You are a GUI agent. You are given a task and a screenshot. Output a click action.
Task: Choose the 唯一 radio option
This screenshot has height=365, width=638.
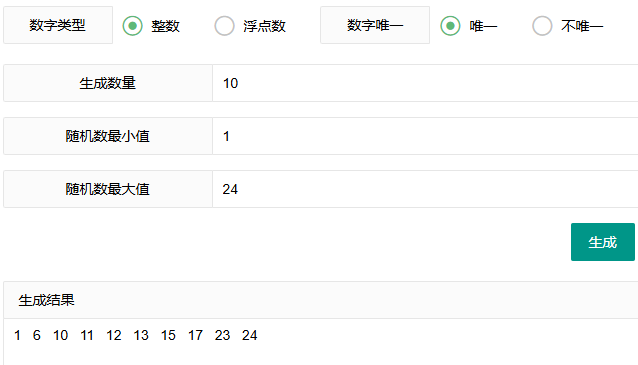coord(450,26)
